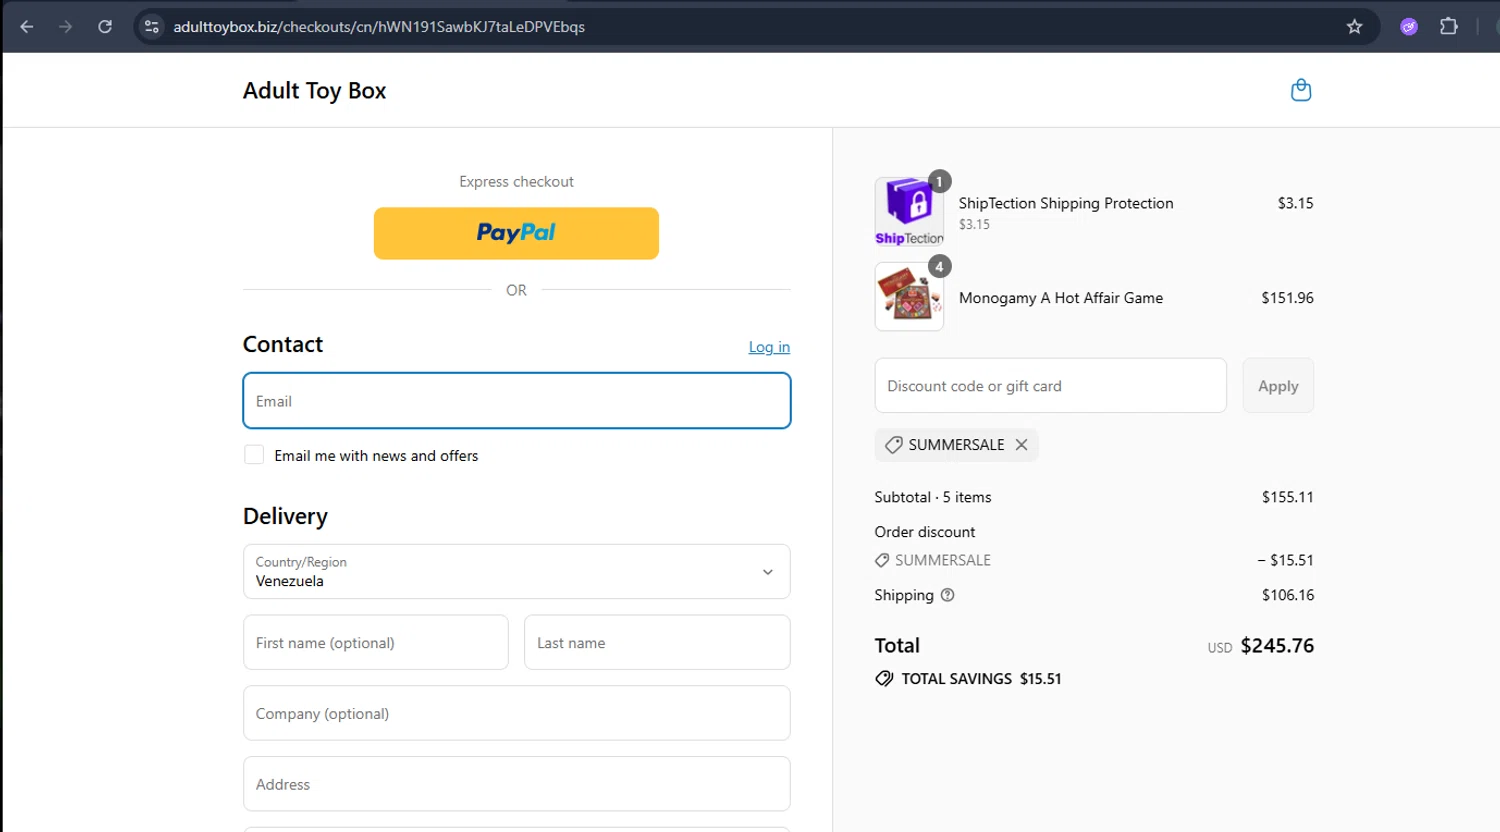Click the Monogamy game product thumbnail

click(909, 297)
